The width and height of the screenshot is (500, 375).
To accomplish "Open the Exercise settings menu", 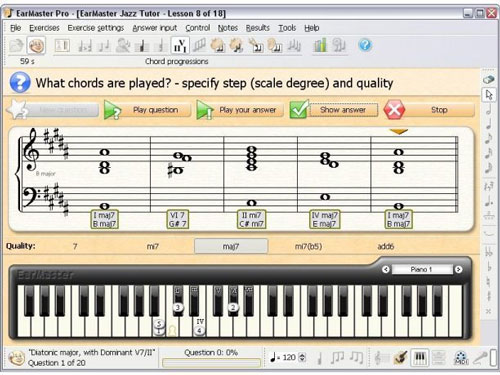I will click(x=96, y=28).
